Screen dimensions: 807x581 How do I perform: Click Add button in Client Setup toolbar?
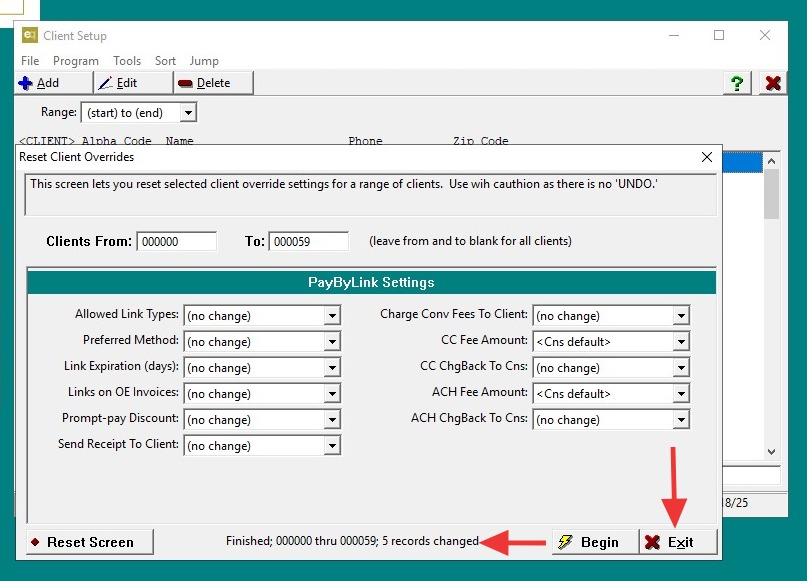pos(54,83)
